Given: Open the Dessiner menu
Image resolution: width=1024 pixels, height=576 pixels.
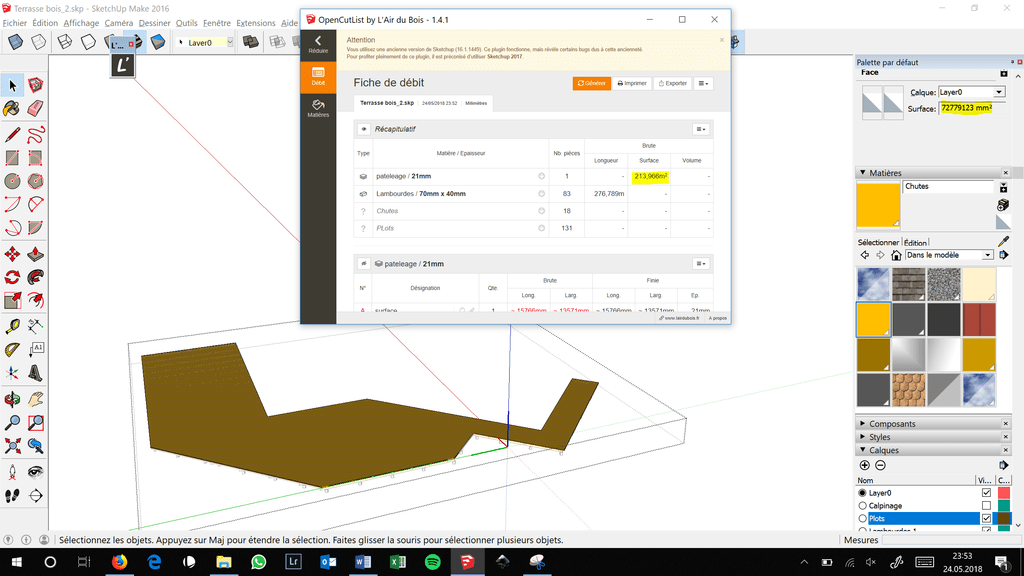Looking at the screenshot, I should (154, 23).
